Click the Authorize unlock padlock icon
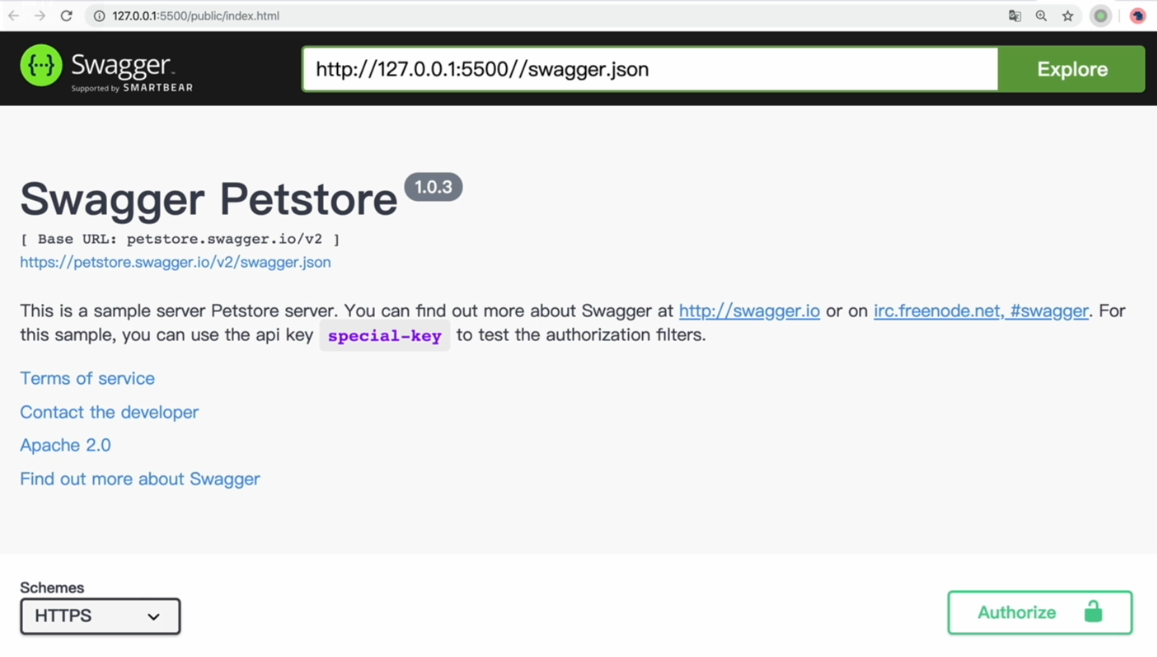 coord(1093,611)
